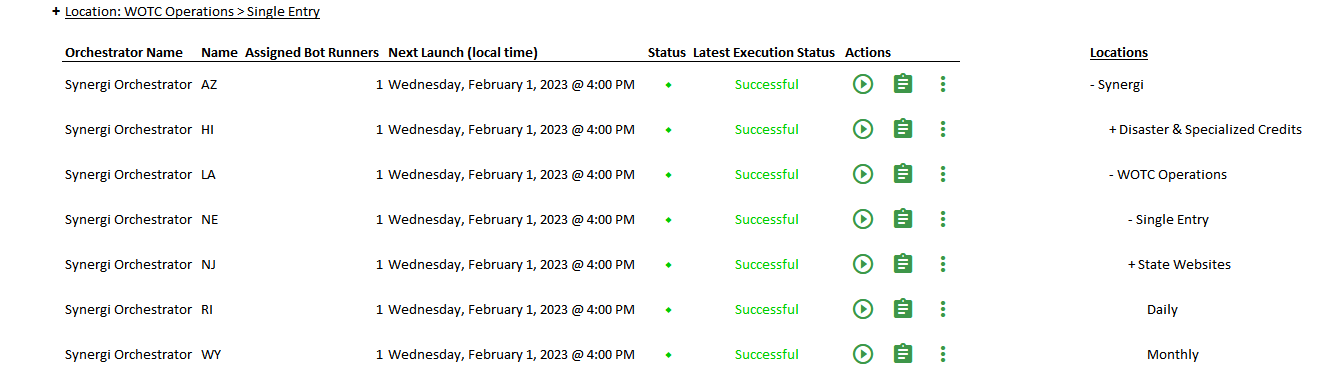Screen dimensions: 1317x389
Task: Collapse the Synergi root location
Action: coord(1093,84)
